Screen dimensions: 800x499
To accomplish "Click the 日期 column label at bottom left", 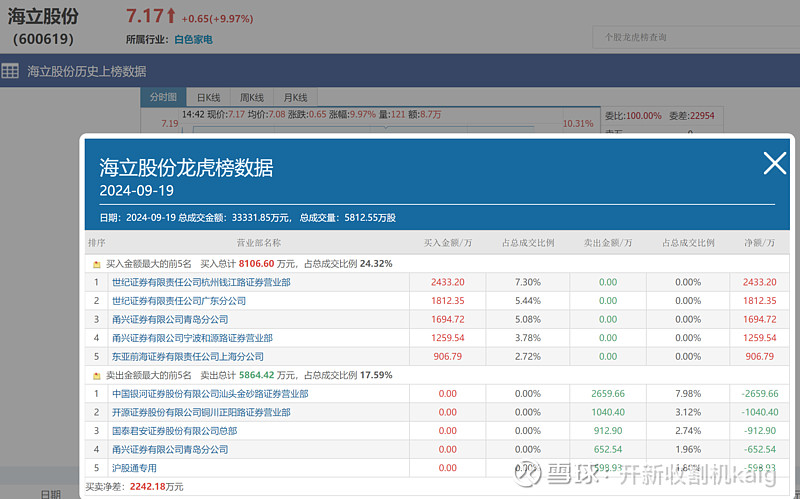I will click(51, 494).
